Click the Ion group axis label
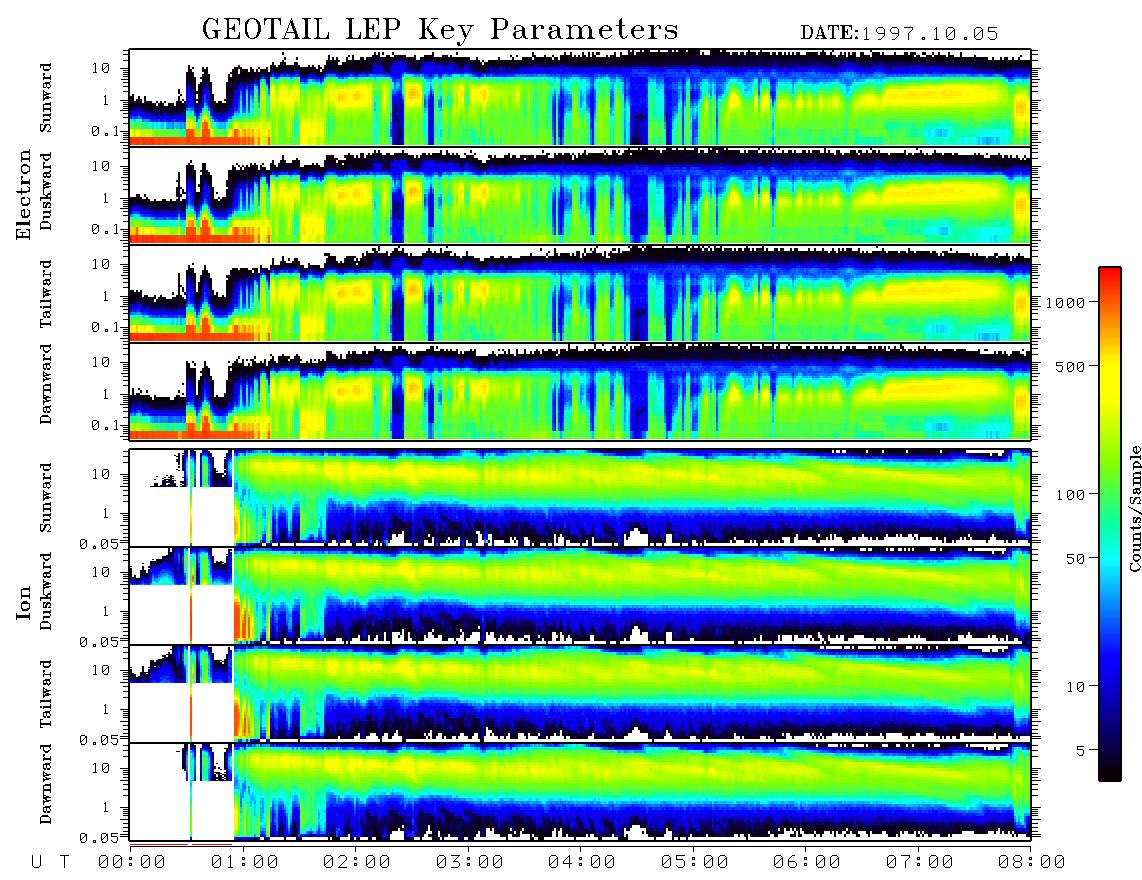This screenshot has height=880, width=1142. click(24, 602)
